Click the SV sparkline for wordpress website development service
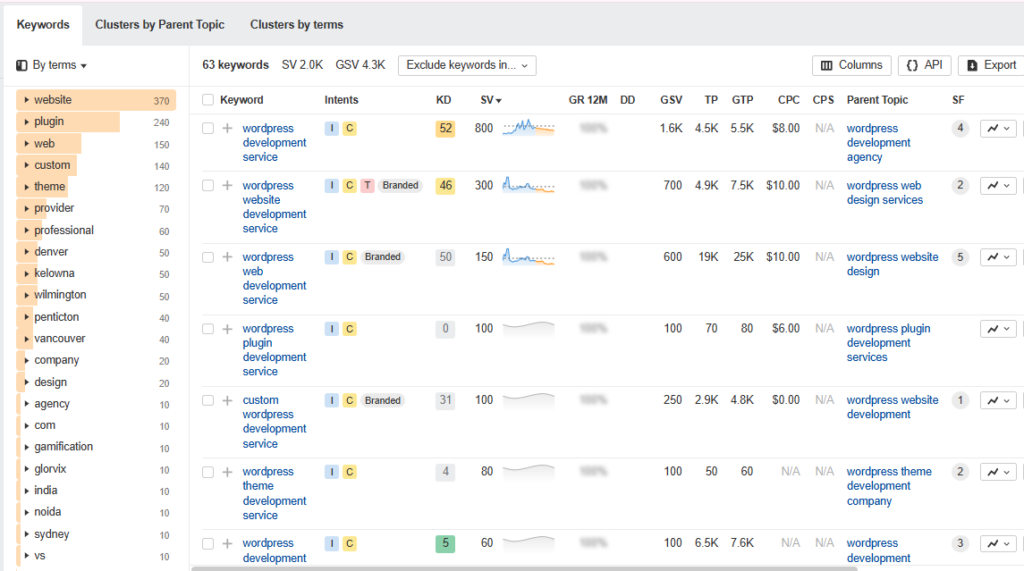Viewport: 1024px width, 571px height. point(528,186)
